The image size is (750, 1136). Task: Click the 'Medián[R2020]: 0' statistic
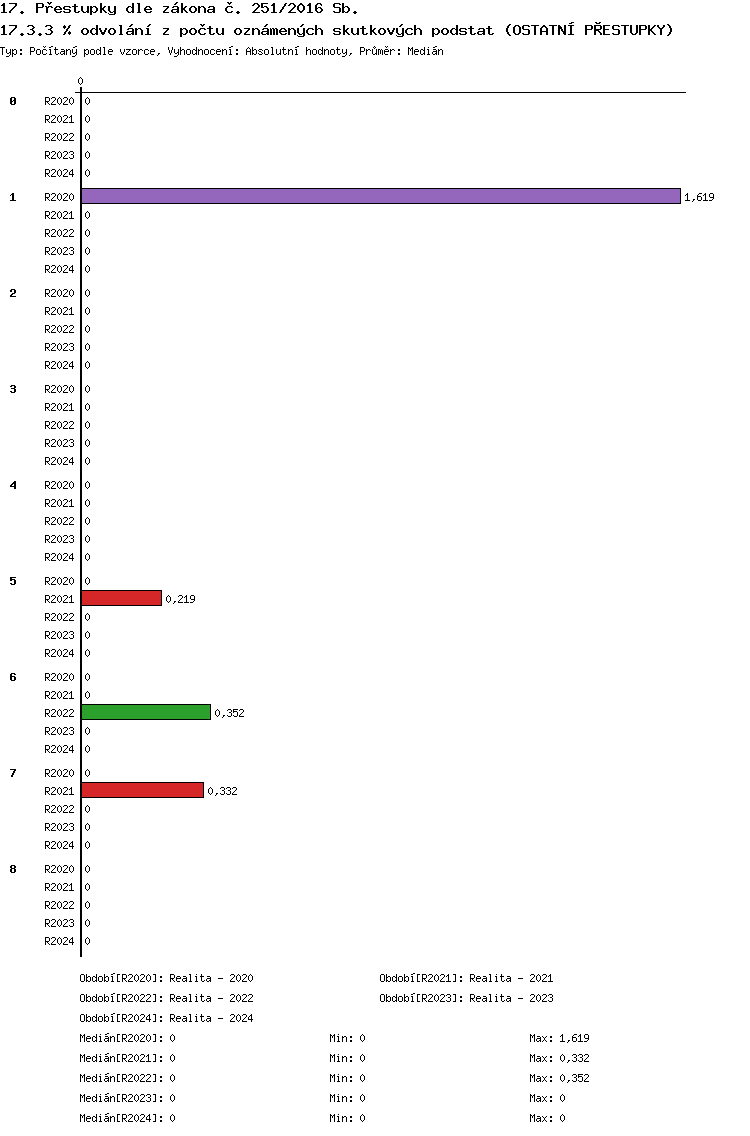(x=128, y=1038)
